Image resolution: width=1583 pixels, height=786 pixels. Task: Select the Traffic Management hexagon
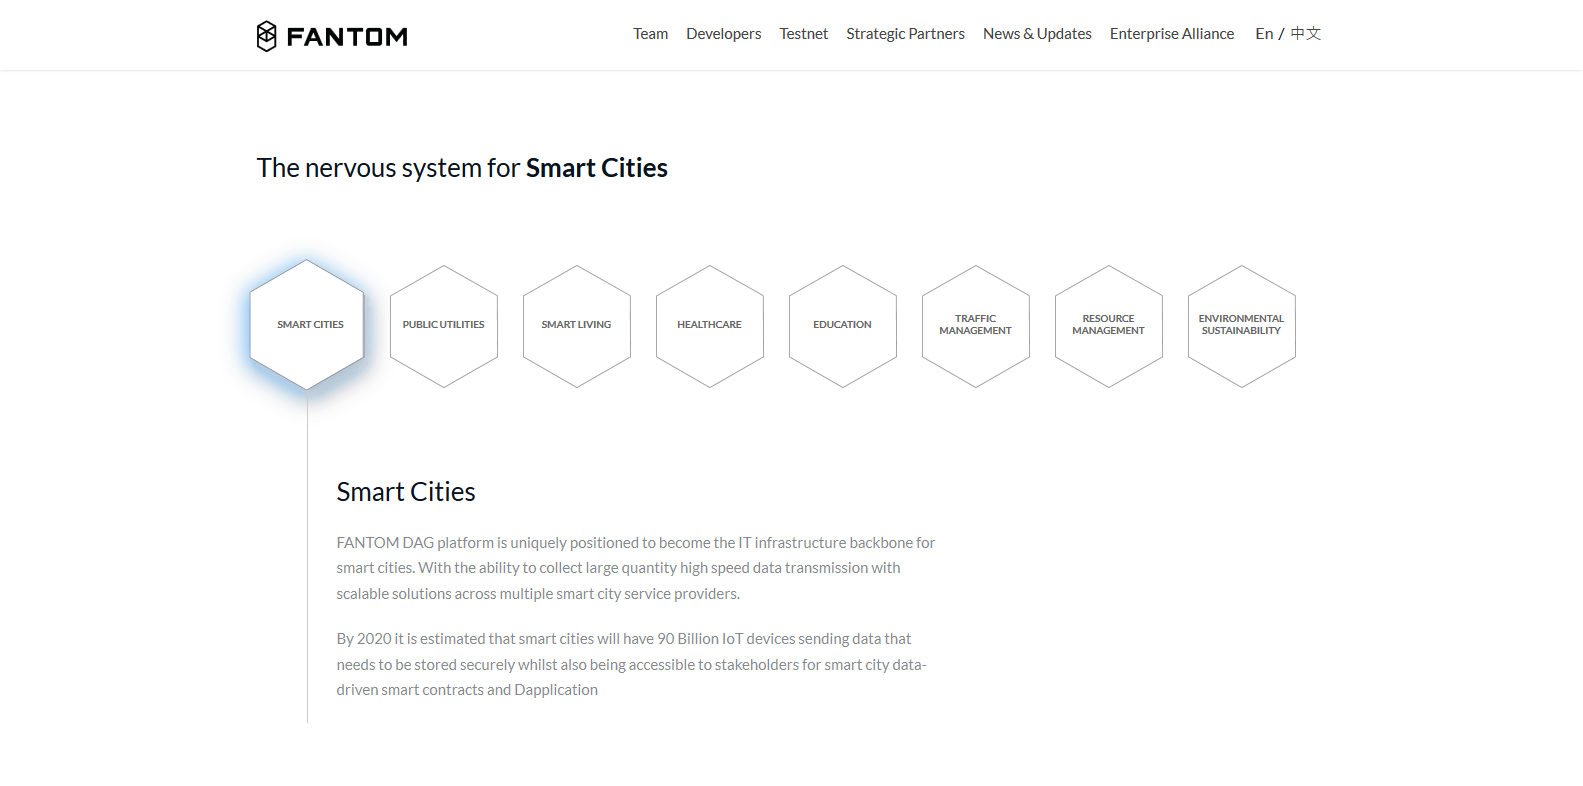click(976, 326)
